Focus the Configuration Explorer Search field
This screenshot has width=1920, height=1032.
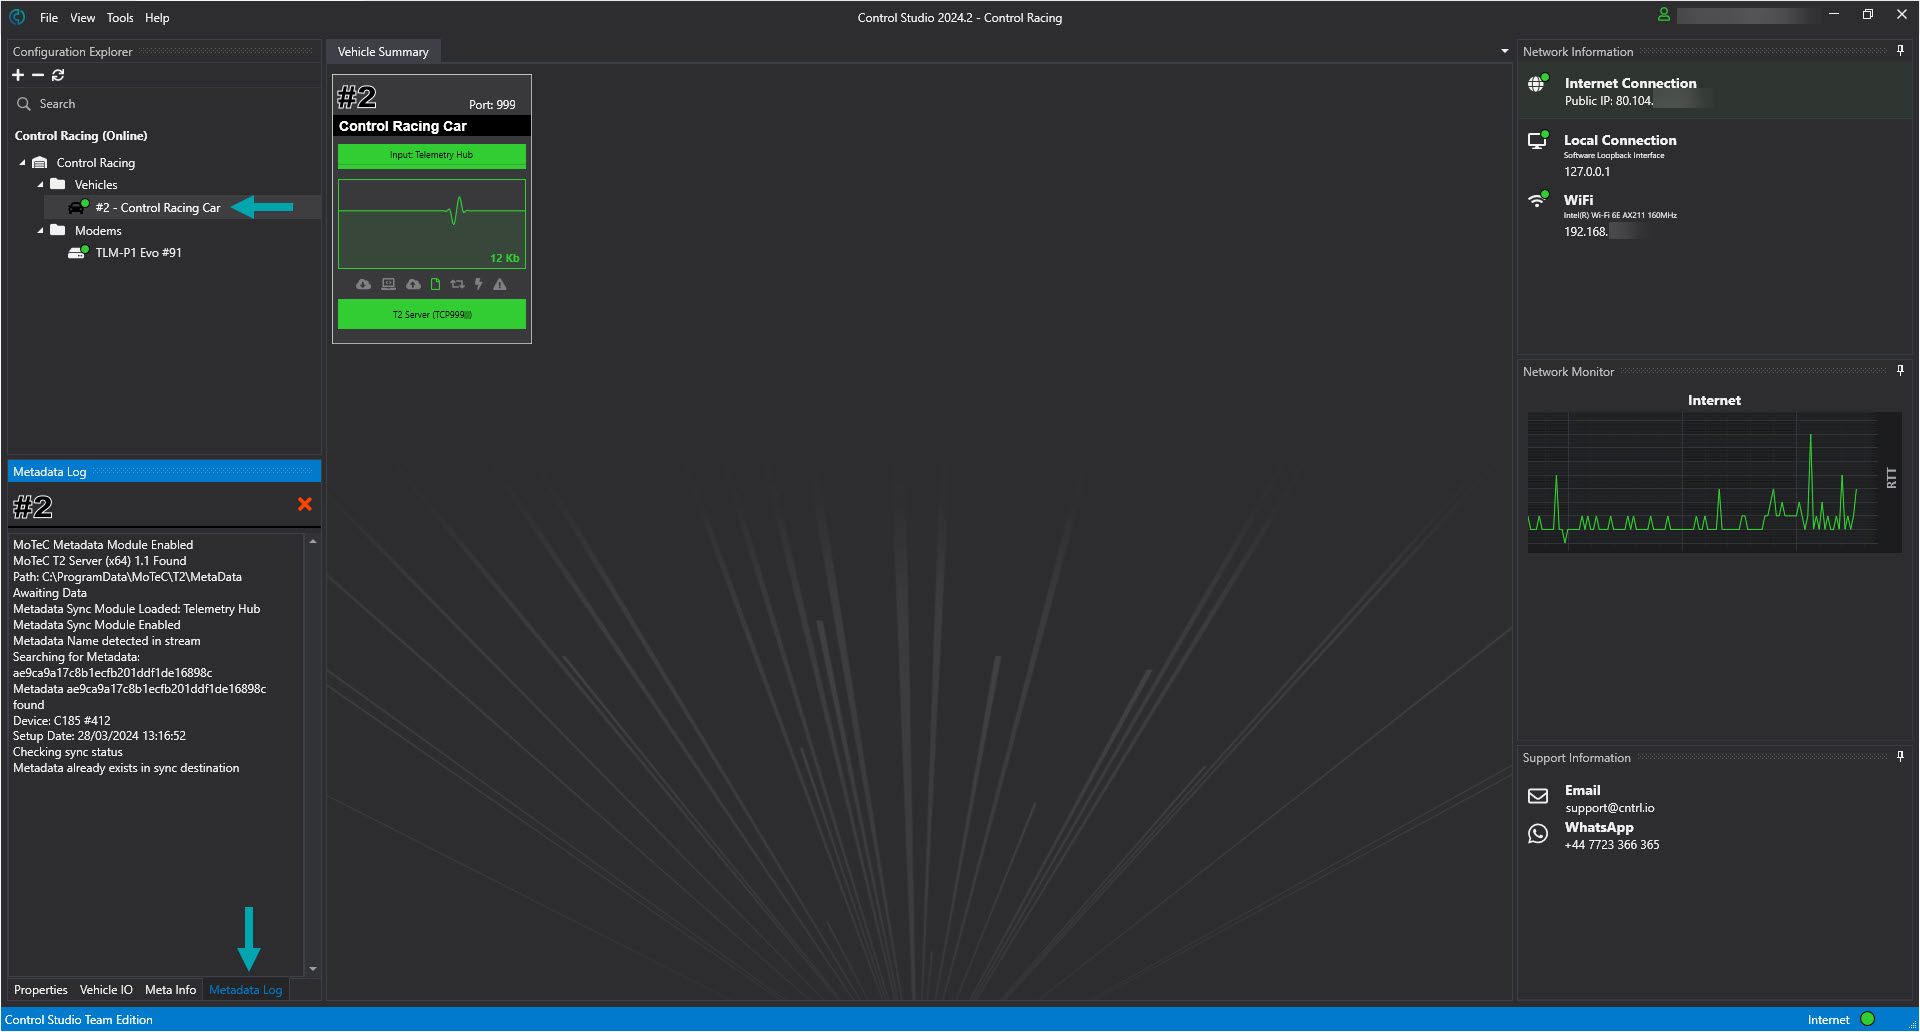click(x=165, y=104)
